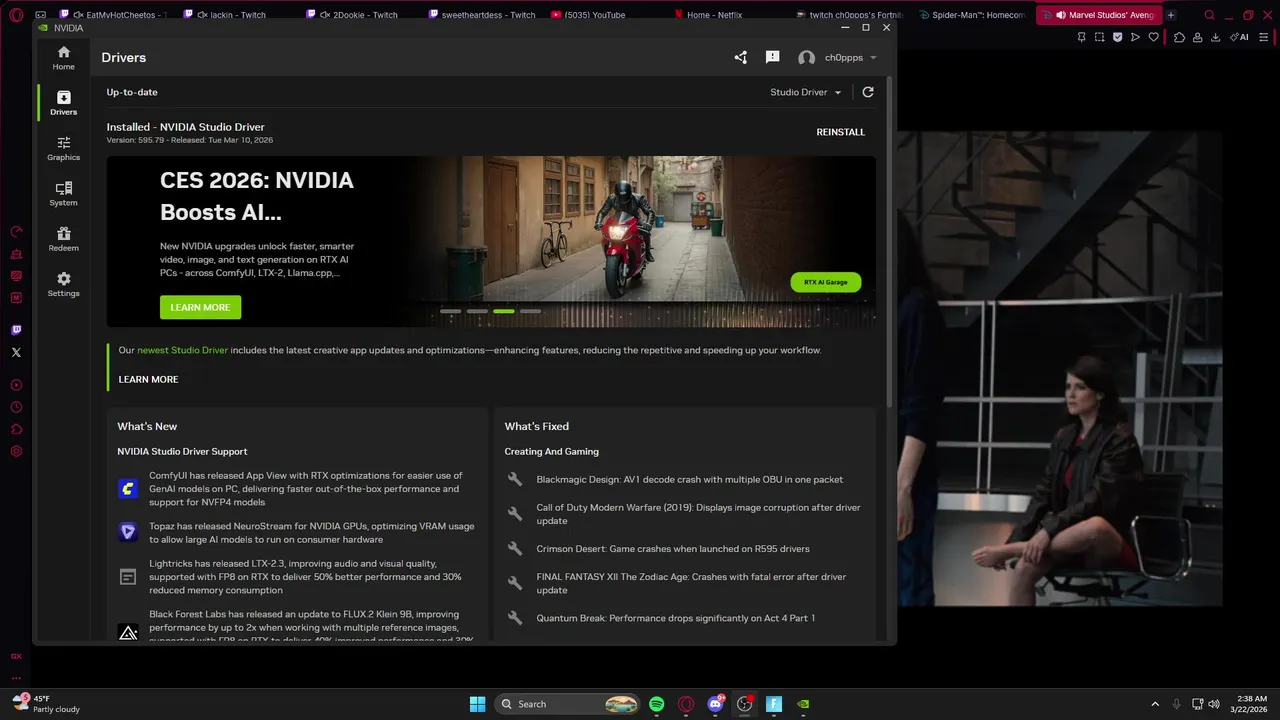Open Discord from the taskbar

point(715,704)
